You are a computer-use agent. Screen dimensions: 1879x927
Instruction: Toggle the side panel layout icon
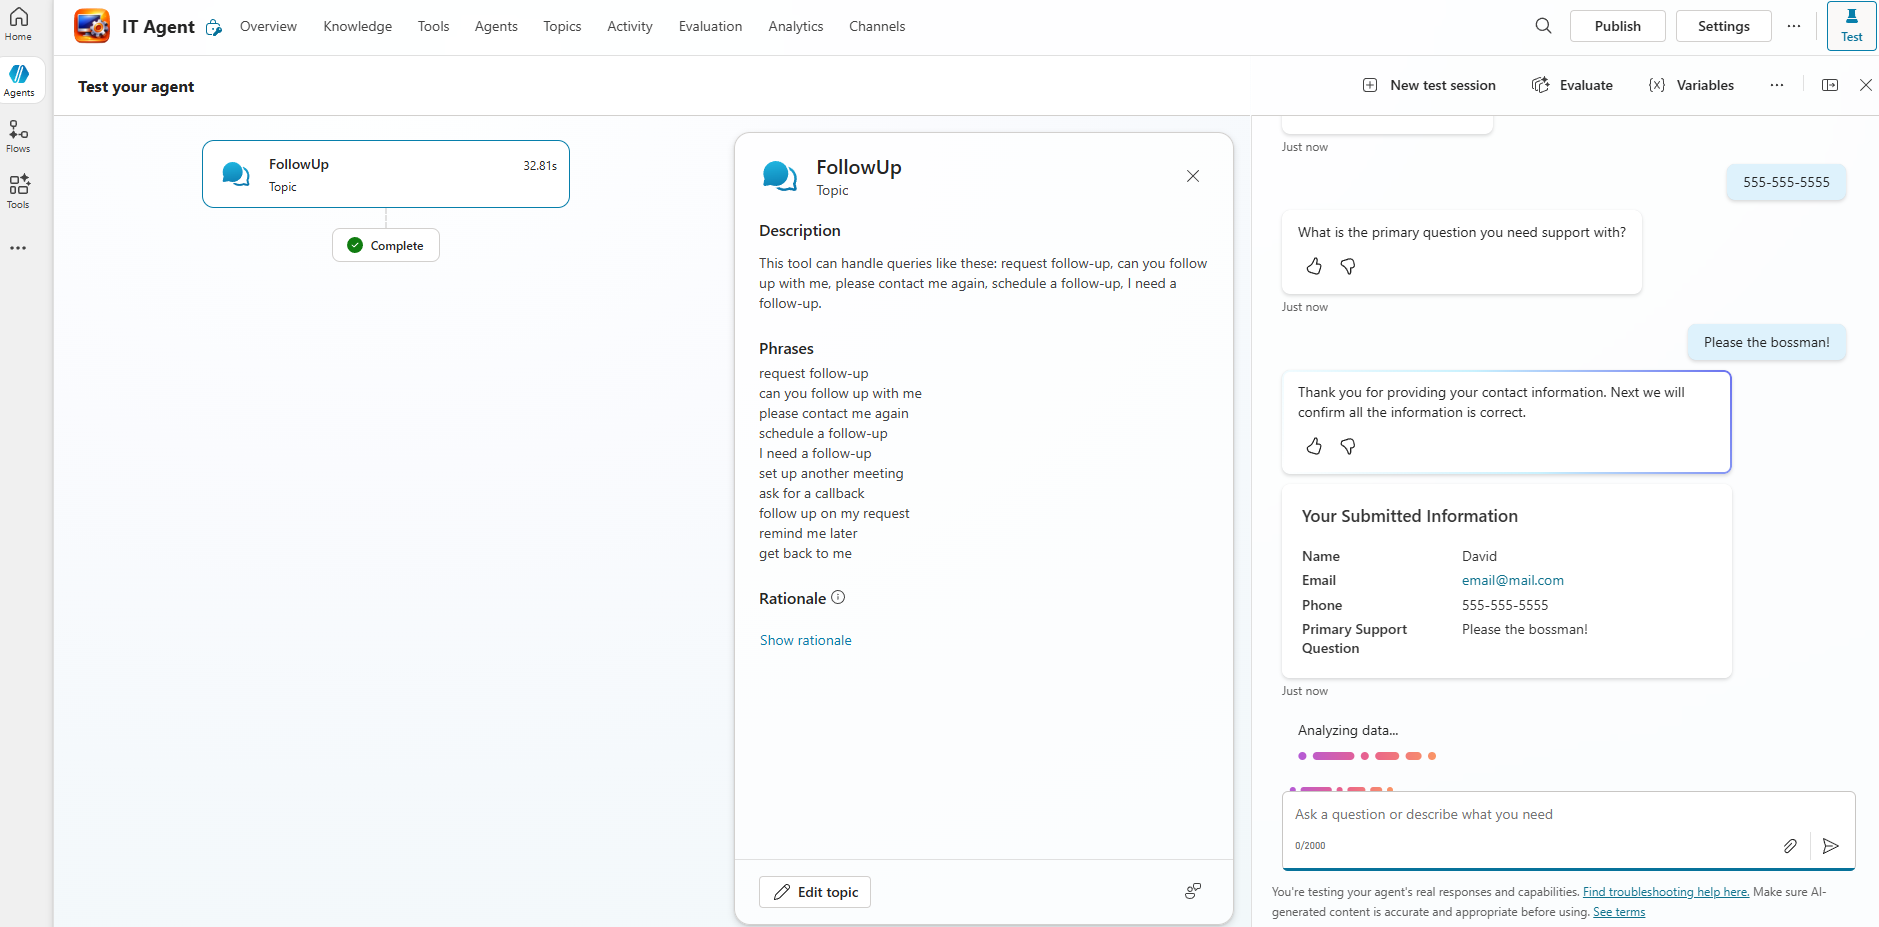[x=1830, y=85]
